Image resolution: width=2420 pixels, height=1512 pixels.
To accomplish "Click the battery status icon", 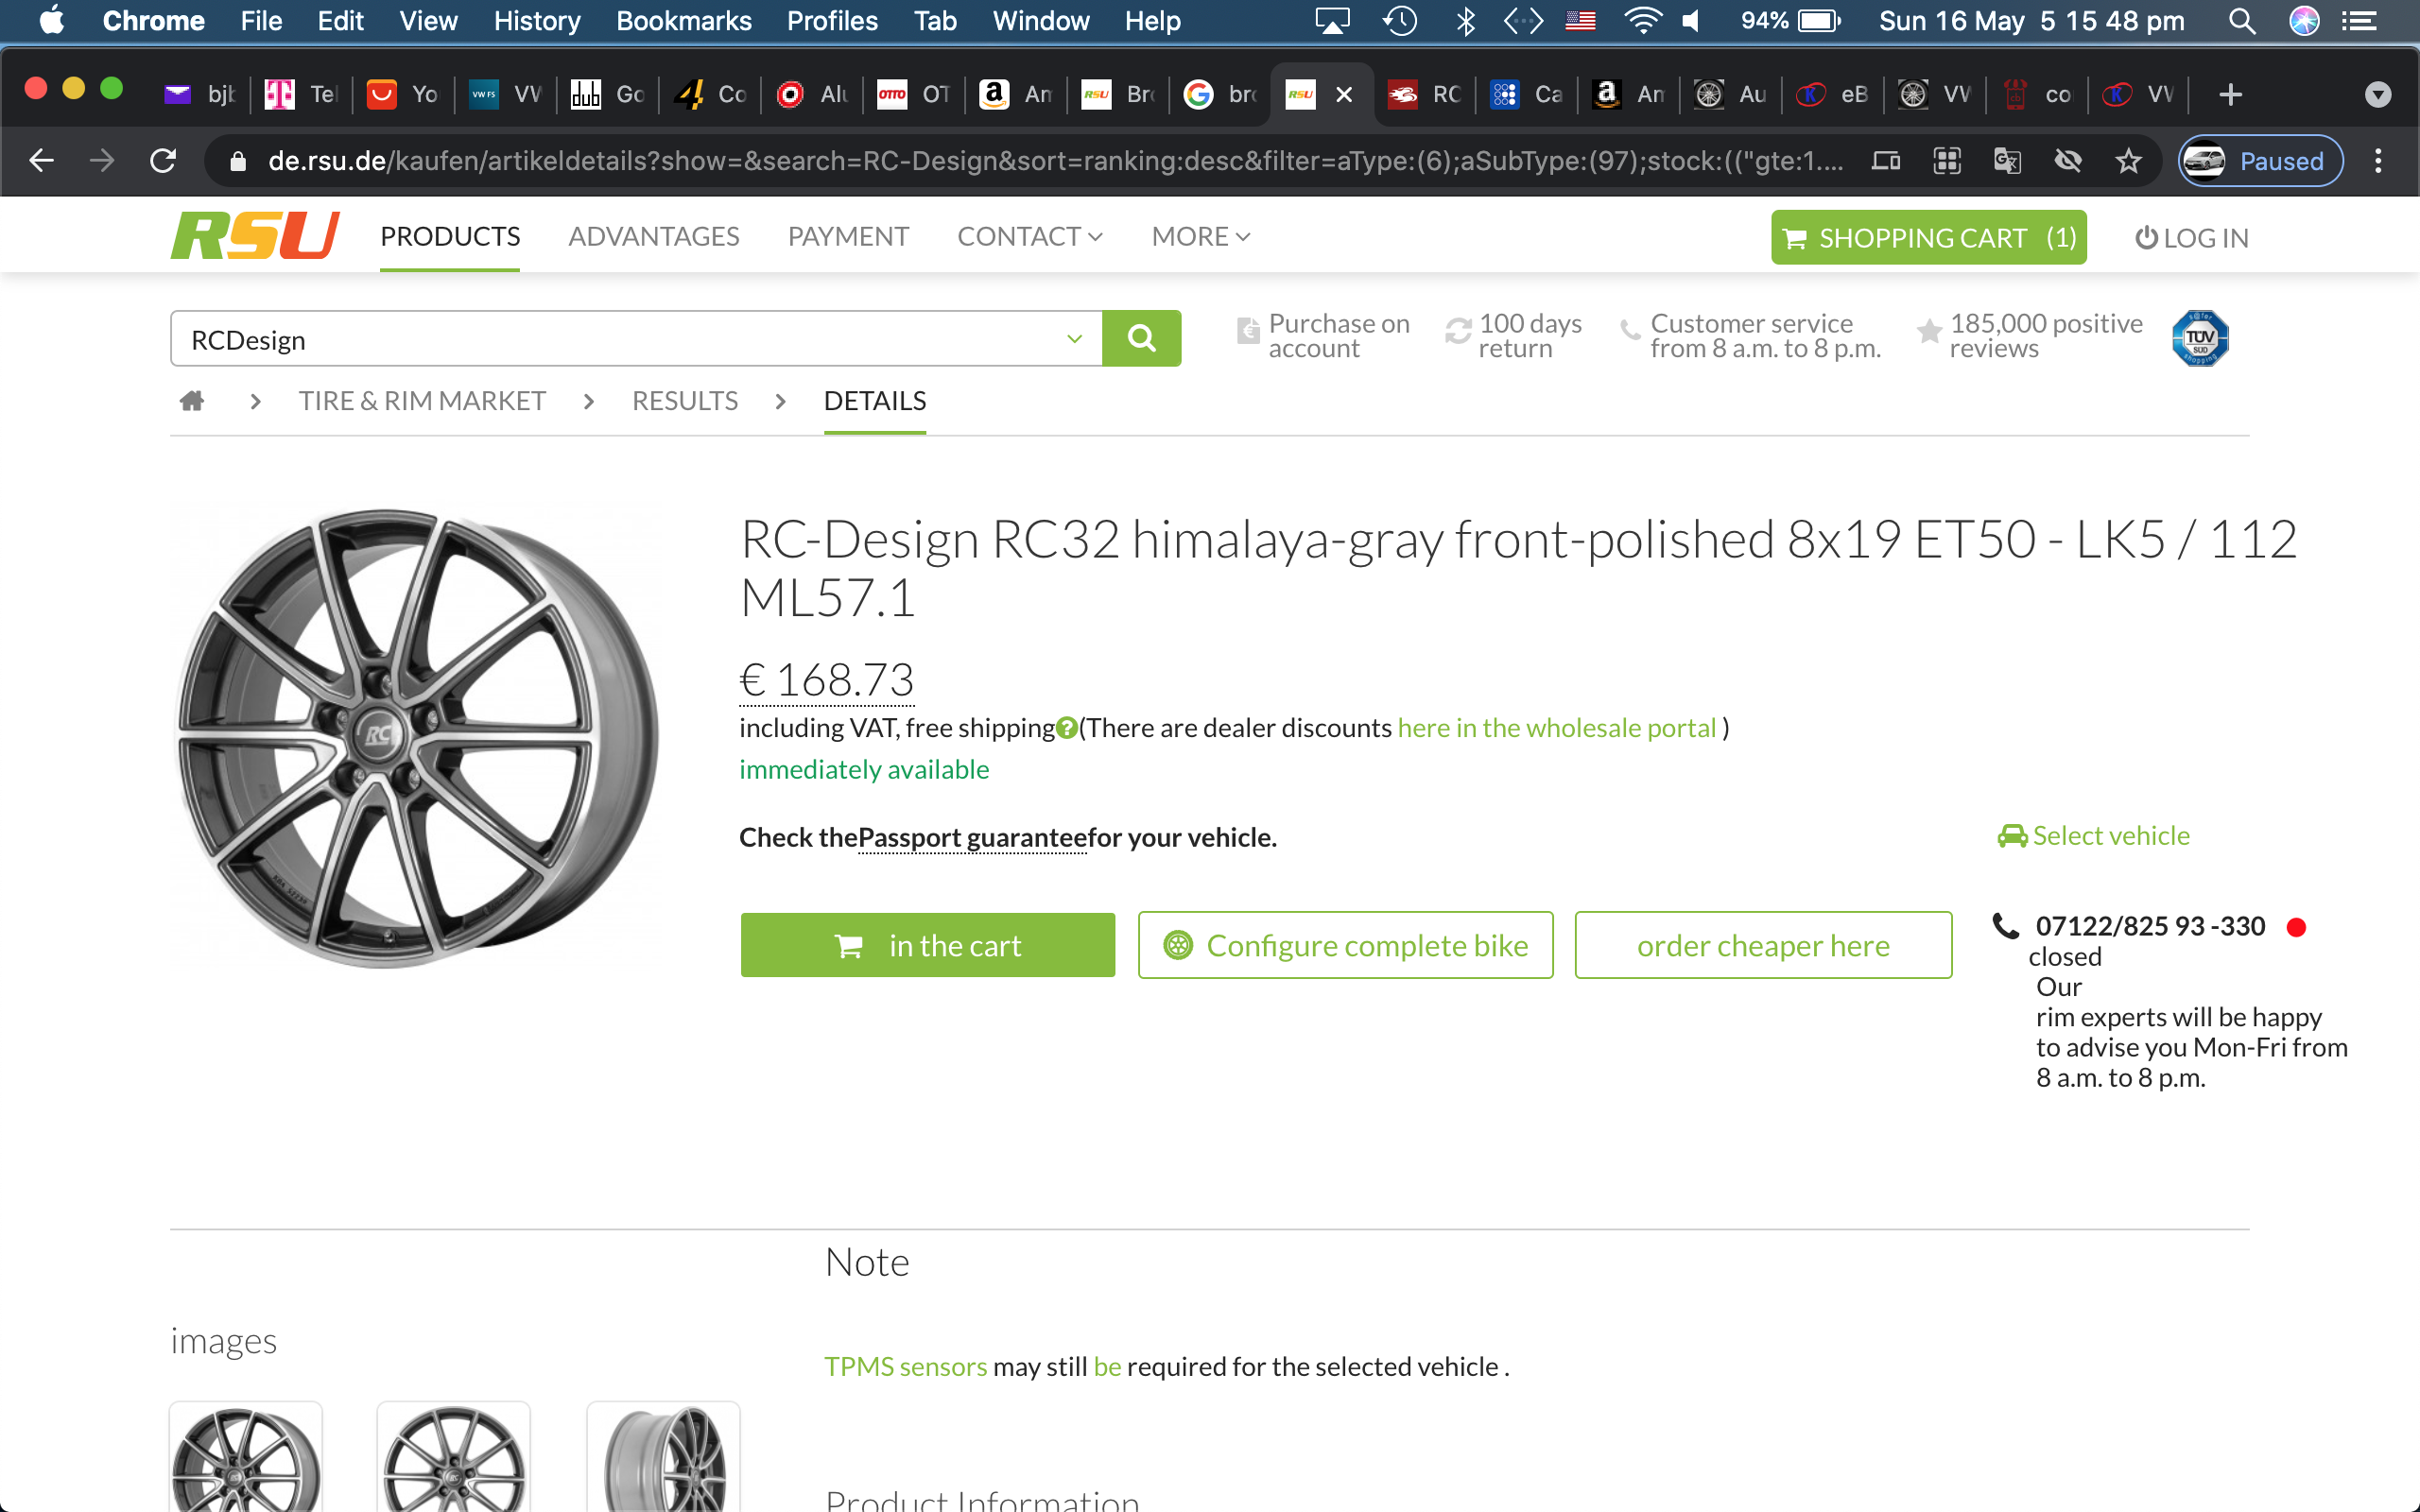I will tap(1819, 21).
